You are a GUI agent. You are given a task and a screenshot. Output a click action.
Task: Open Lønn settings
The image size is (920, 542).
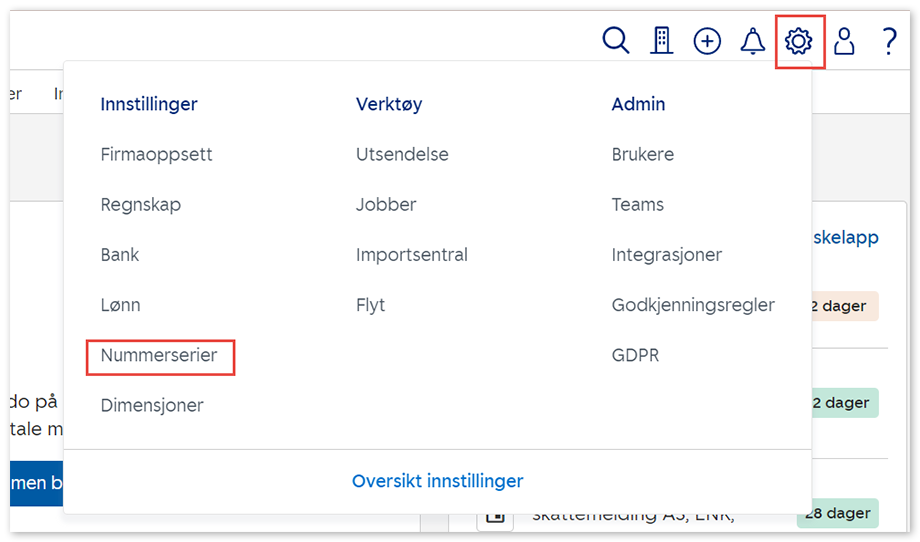tap(120, 305)
